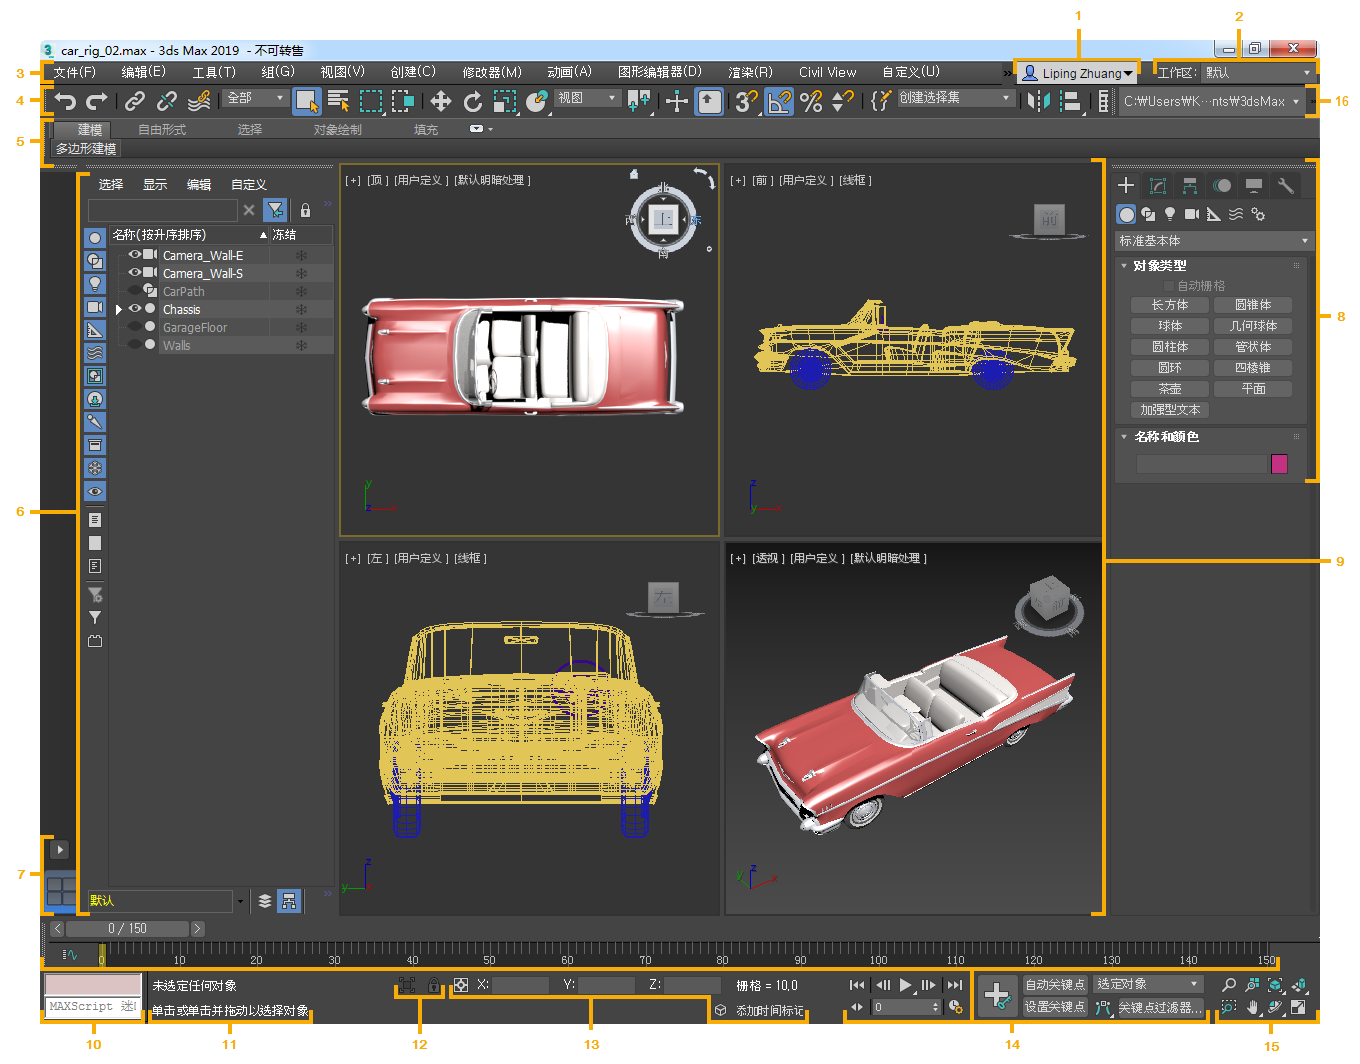Open the Hierarchy panel tab icon
This screenshot has width=1360, height=1064.
(1190, 185)
